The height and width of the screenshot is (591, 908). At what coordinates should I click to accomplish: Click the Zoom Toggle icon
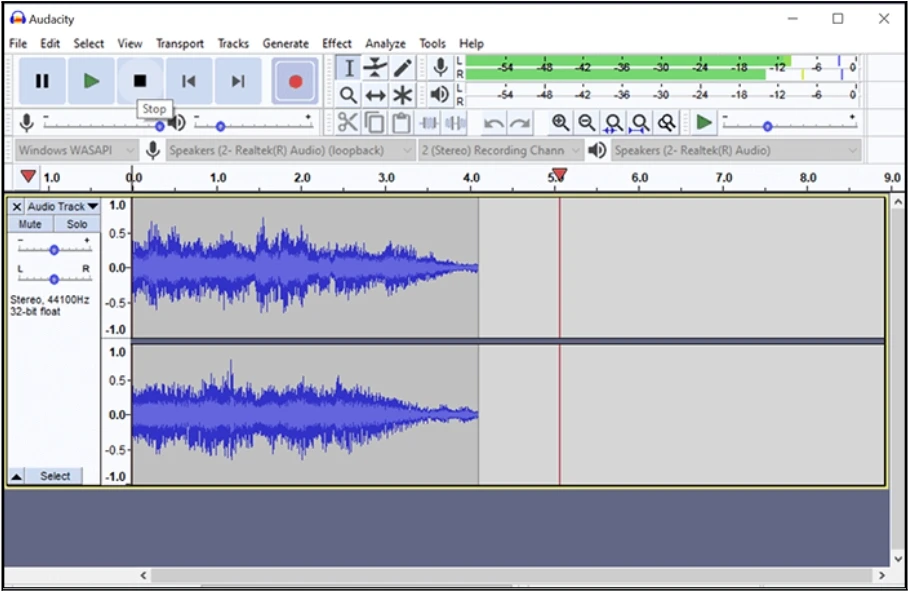(667, 123)
